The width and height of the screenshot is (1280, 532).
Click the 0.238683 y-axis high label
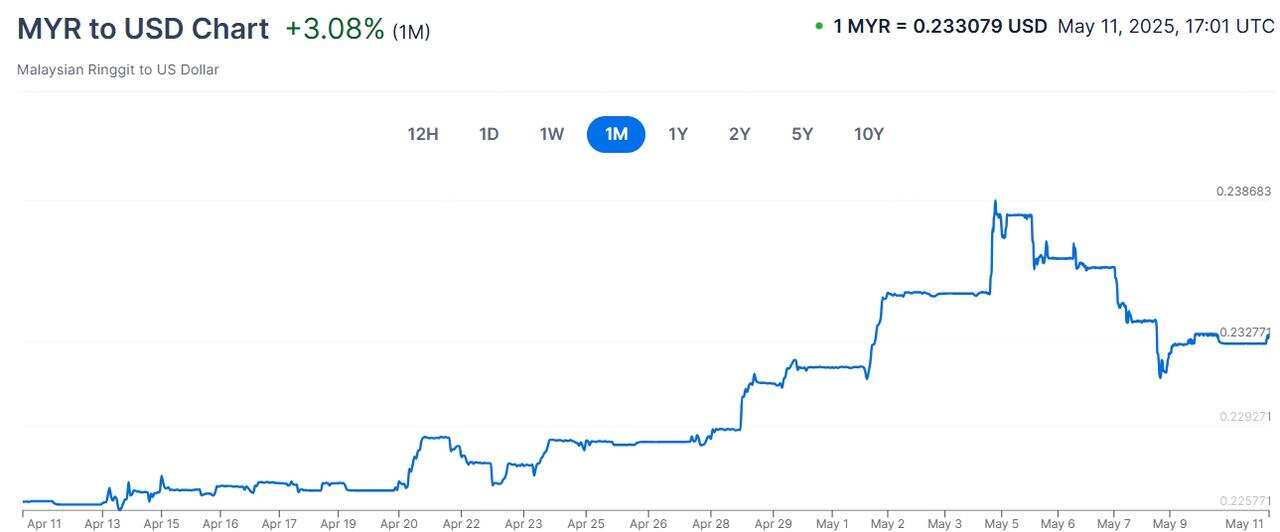pos(1243,191)
